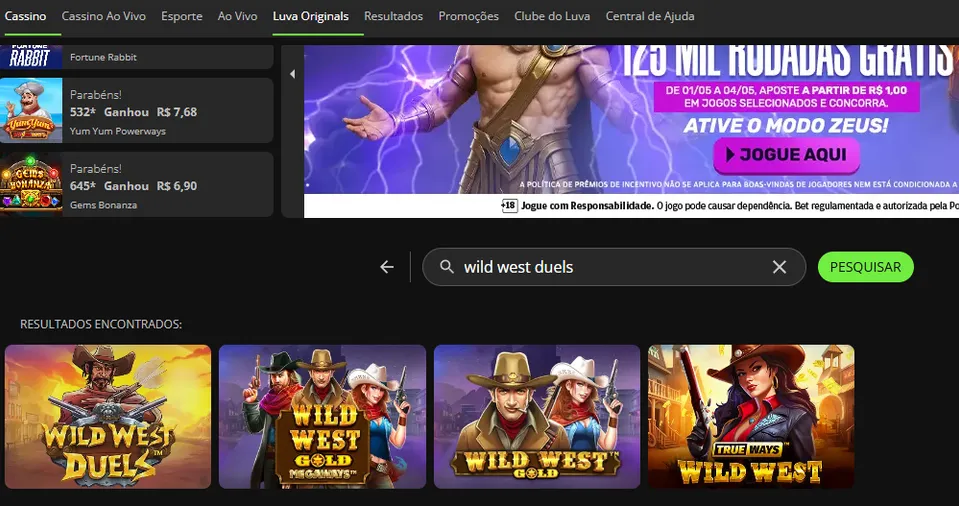Open Wild West Gold Megaways game

[322, 417]
